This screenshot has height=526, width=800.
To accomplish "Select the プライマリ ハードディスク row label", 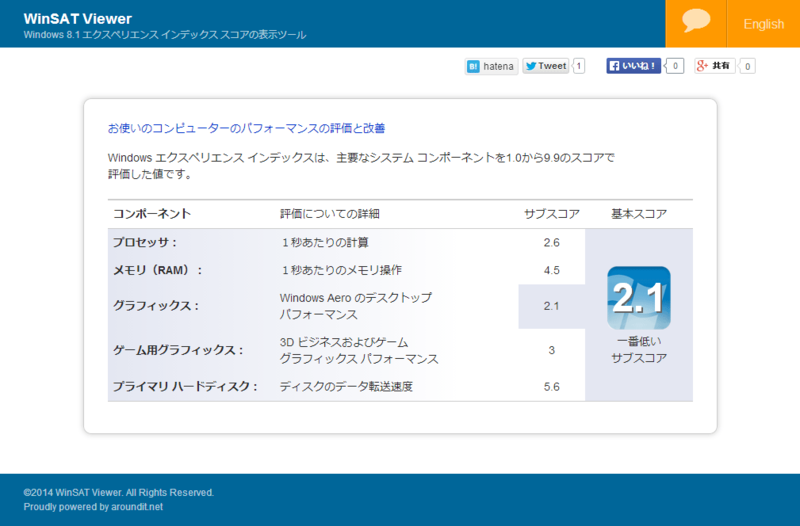I will (x=185, y=387).
